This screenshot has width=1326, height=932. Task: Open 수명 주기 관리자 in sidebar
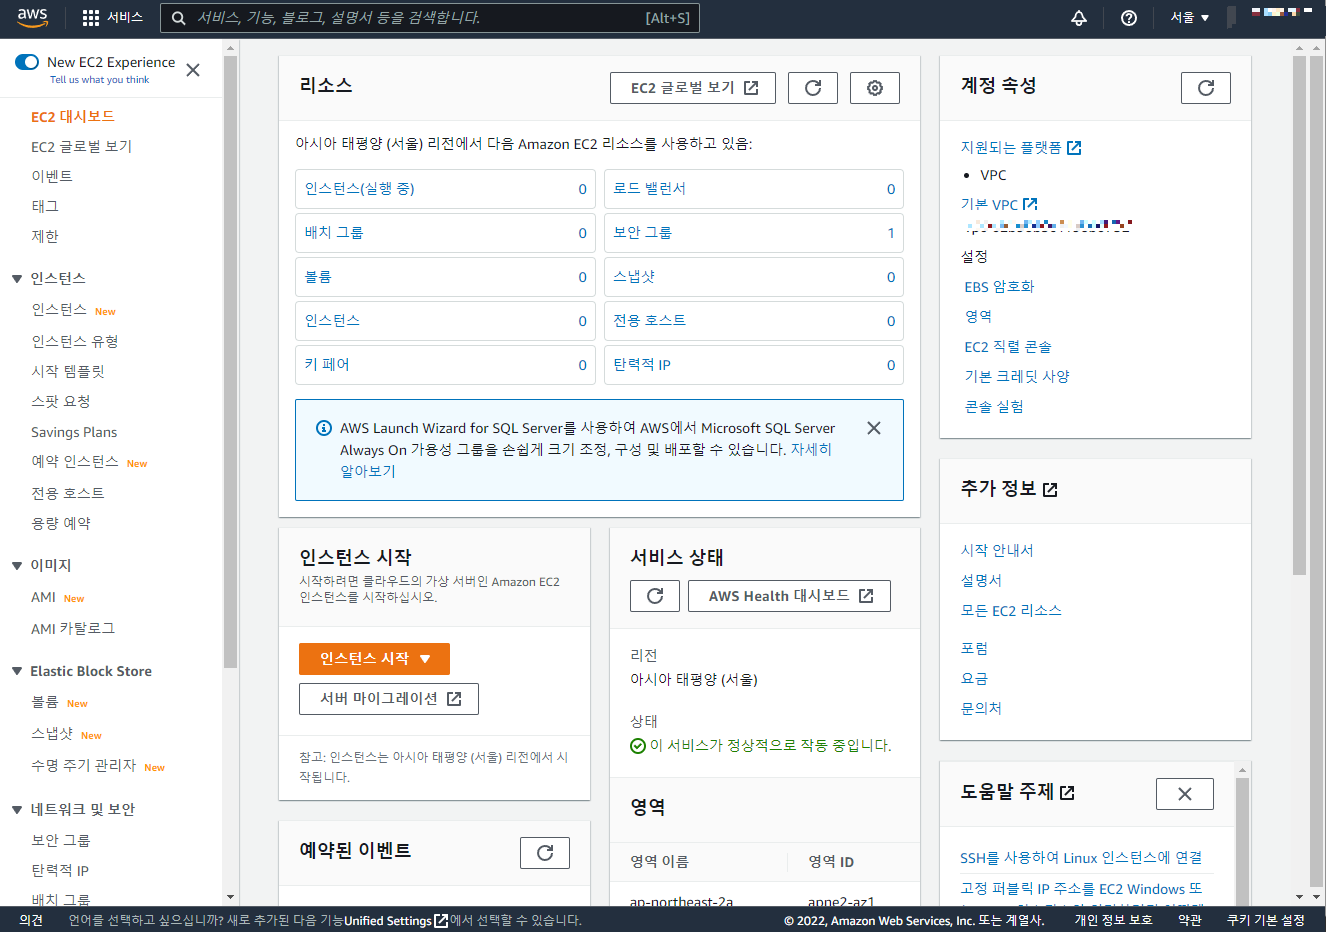[x=84, y=766]
